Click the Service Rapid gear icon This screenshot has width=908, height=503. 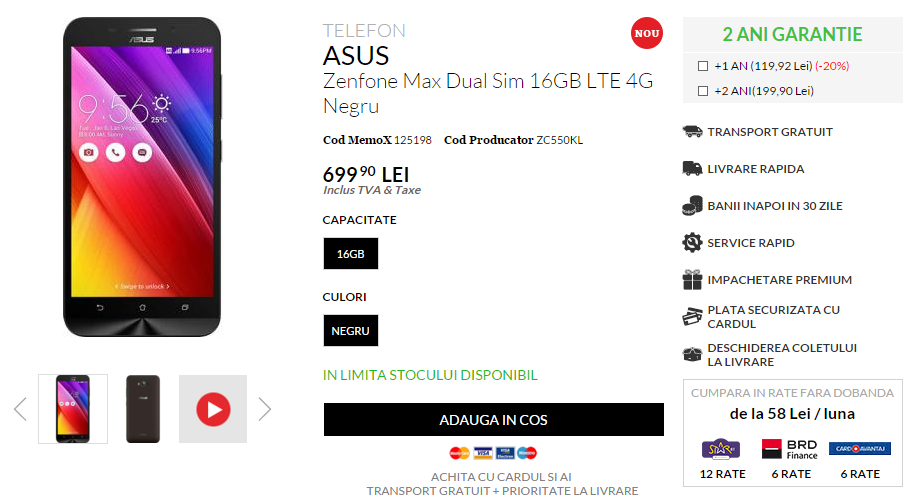pos(692,243)
